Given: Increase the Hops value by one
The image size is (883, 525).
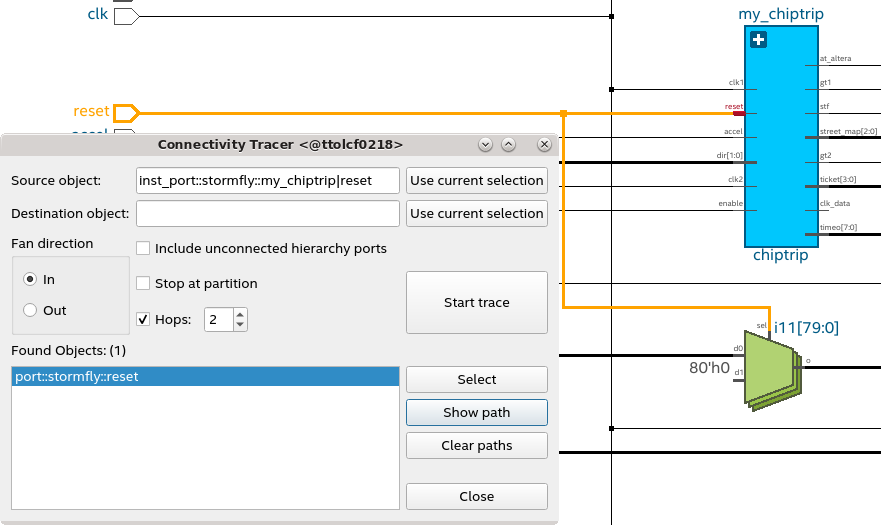Looking at the screenshot, I should pyautogui.click(x=239, y=314).
